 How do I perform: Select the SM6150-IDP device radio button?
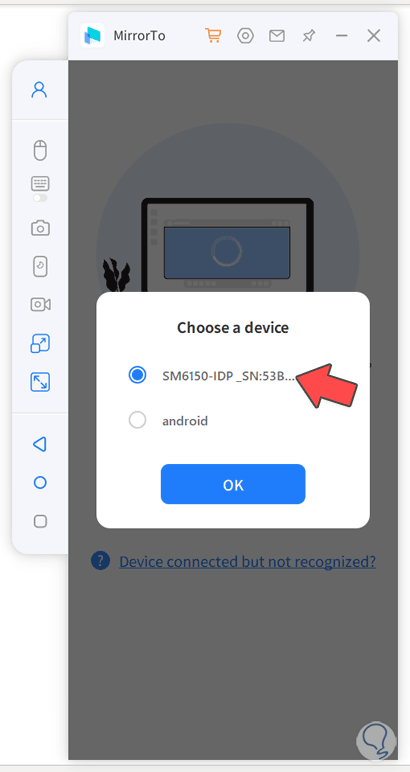click(x=137, y=375)
